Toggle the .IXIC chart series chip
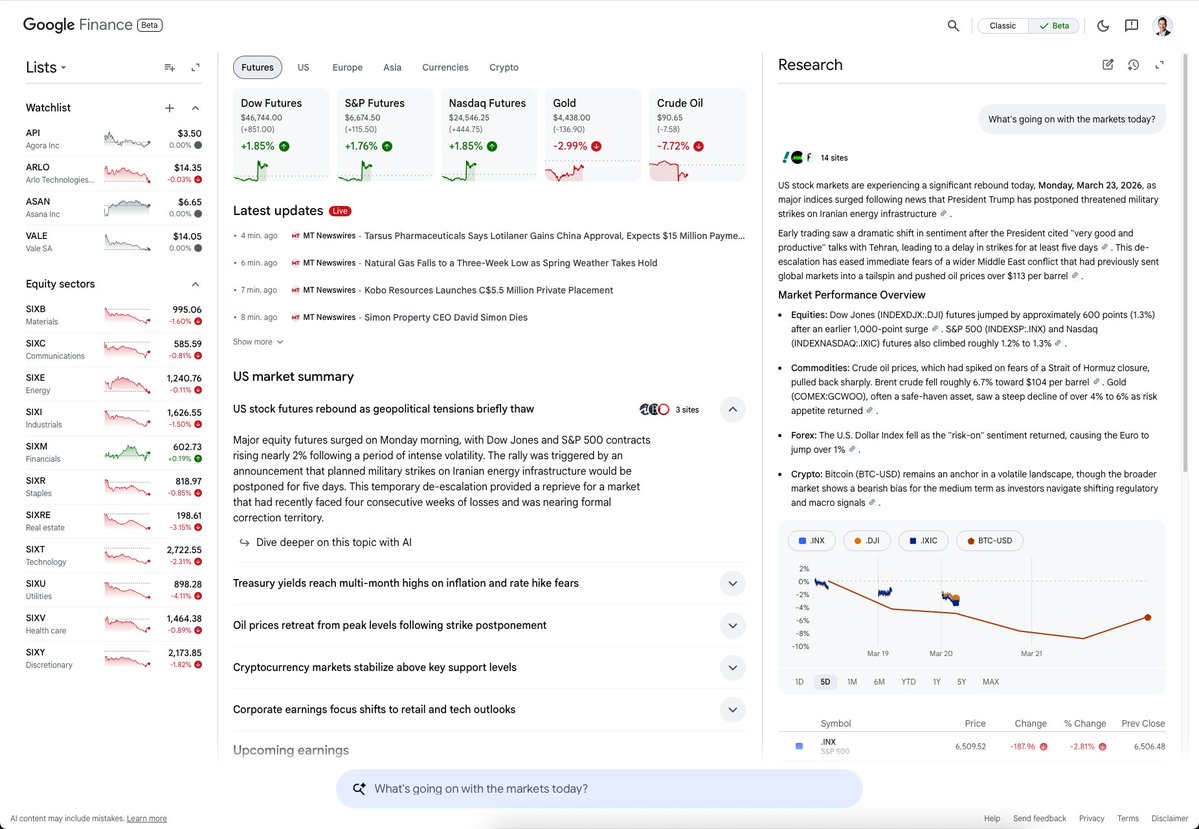This screenshot has height=829, width=1199. 923,541
